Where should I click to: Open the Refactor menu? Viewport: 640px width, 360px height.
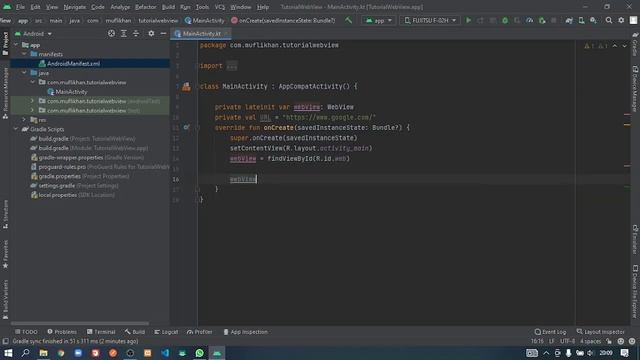point(145,7)
